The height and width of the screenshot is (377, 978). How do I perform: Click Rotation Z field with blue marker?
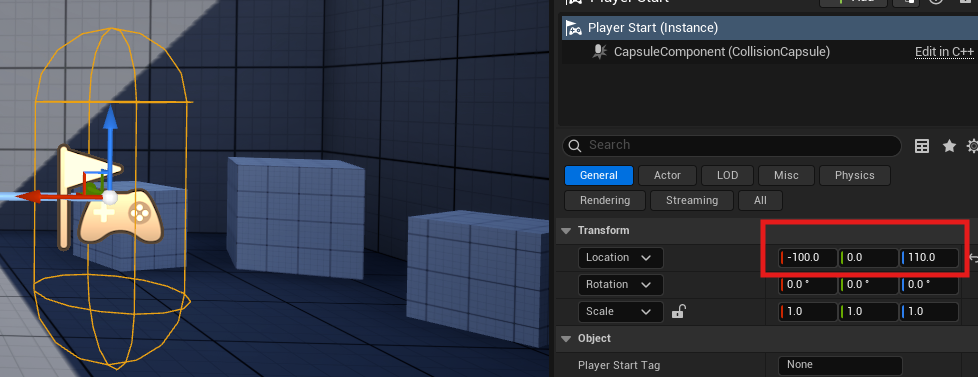pos(929,285)
